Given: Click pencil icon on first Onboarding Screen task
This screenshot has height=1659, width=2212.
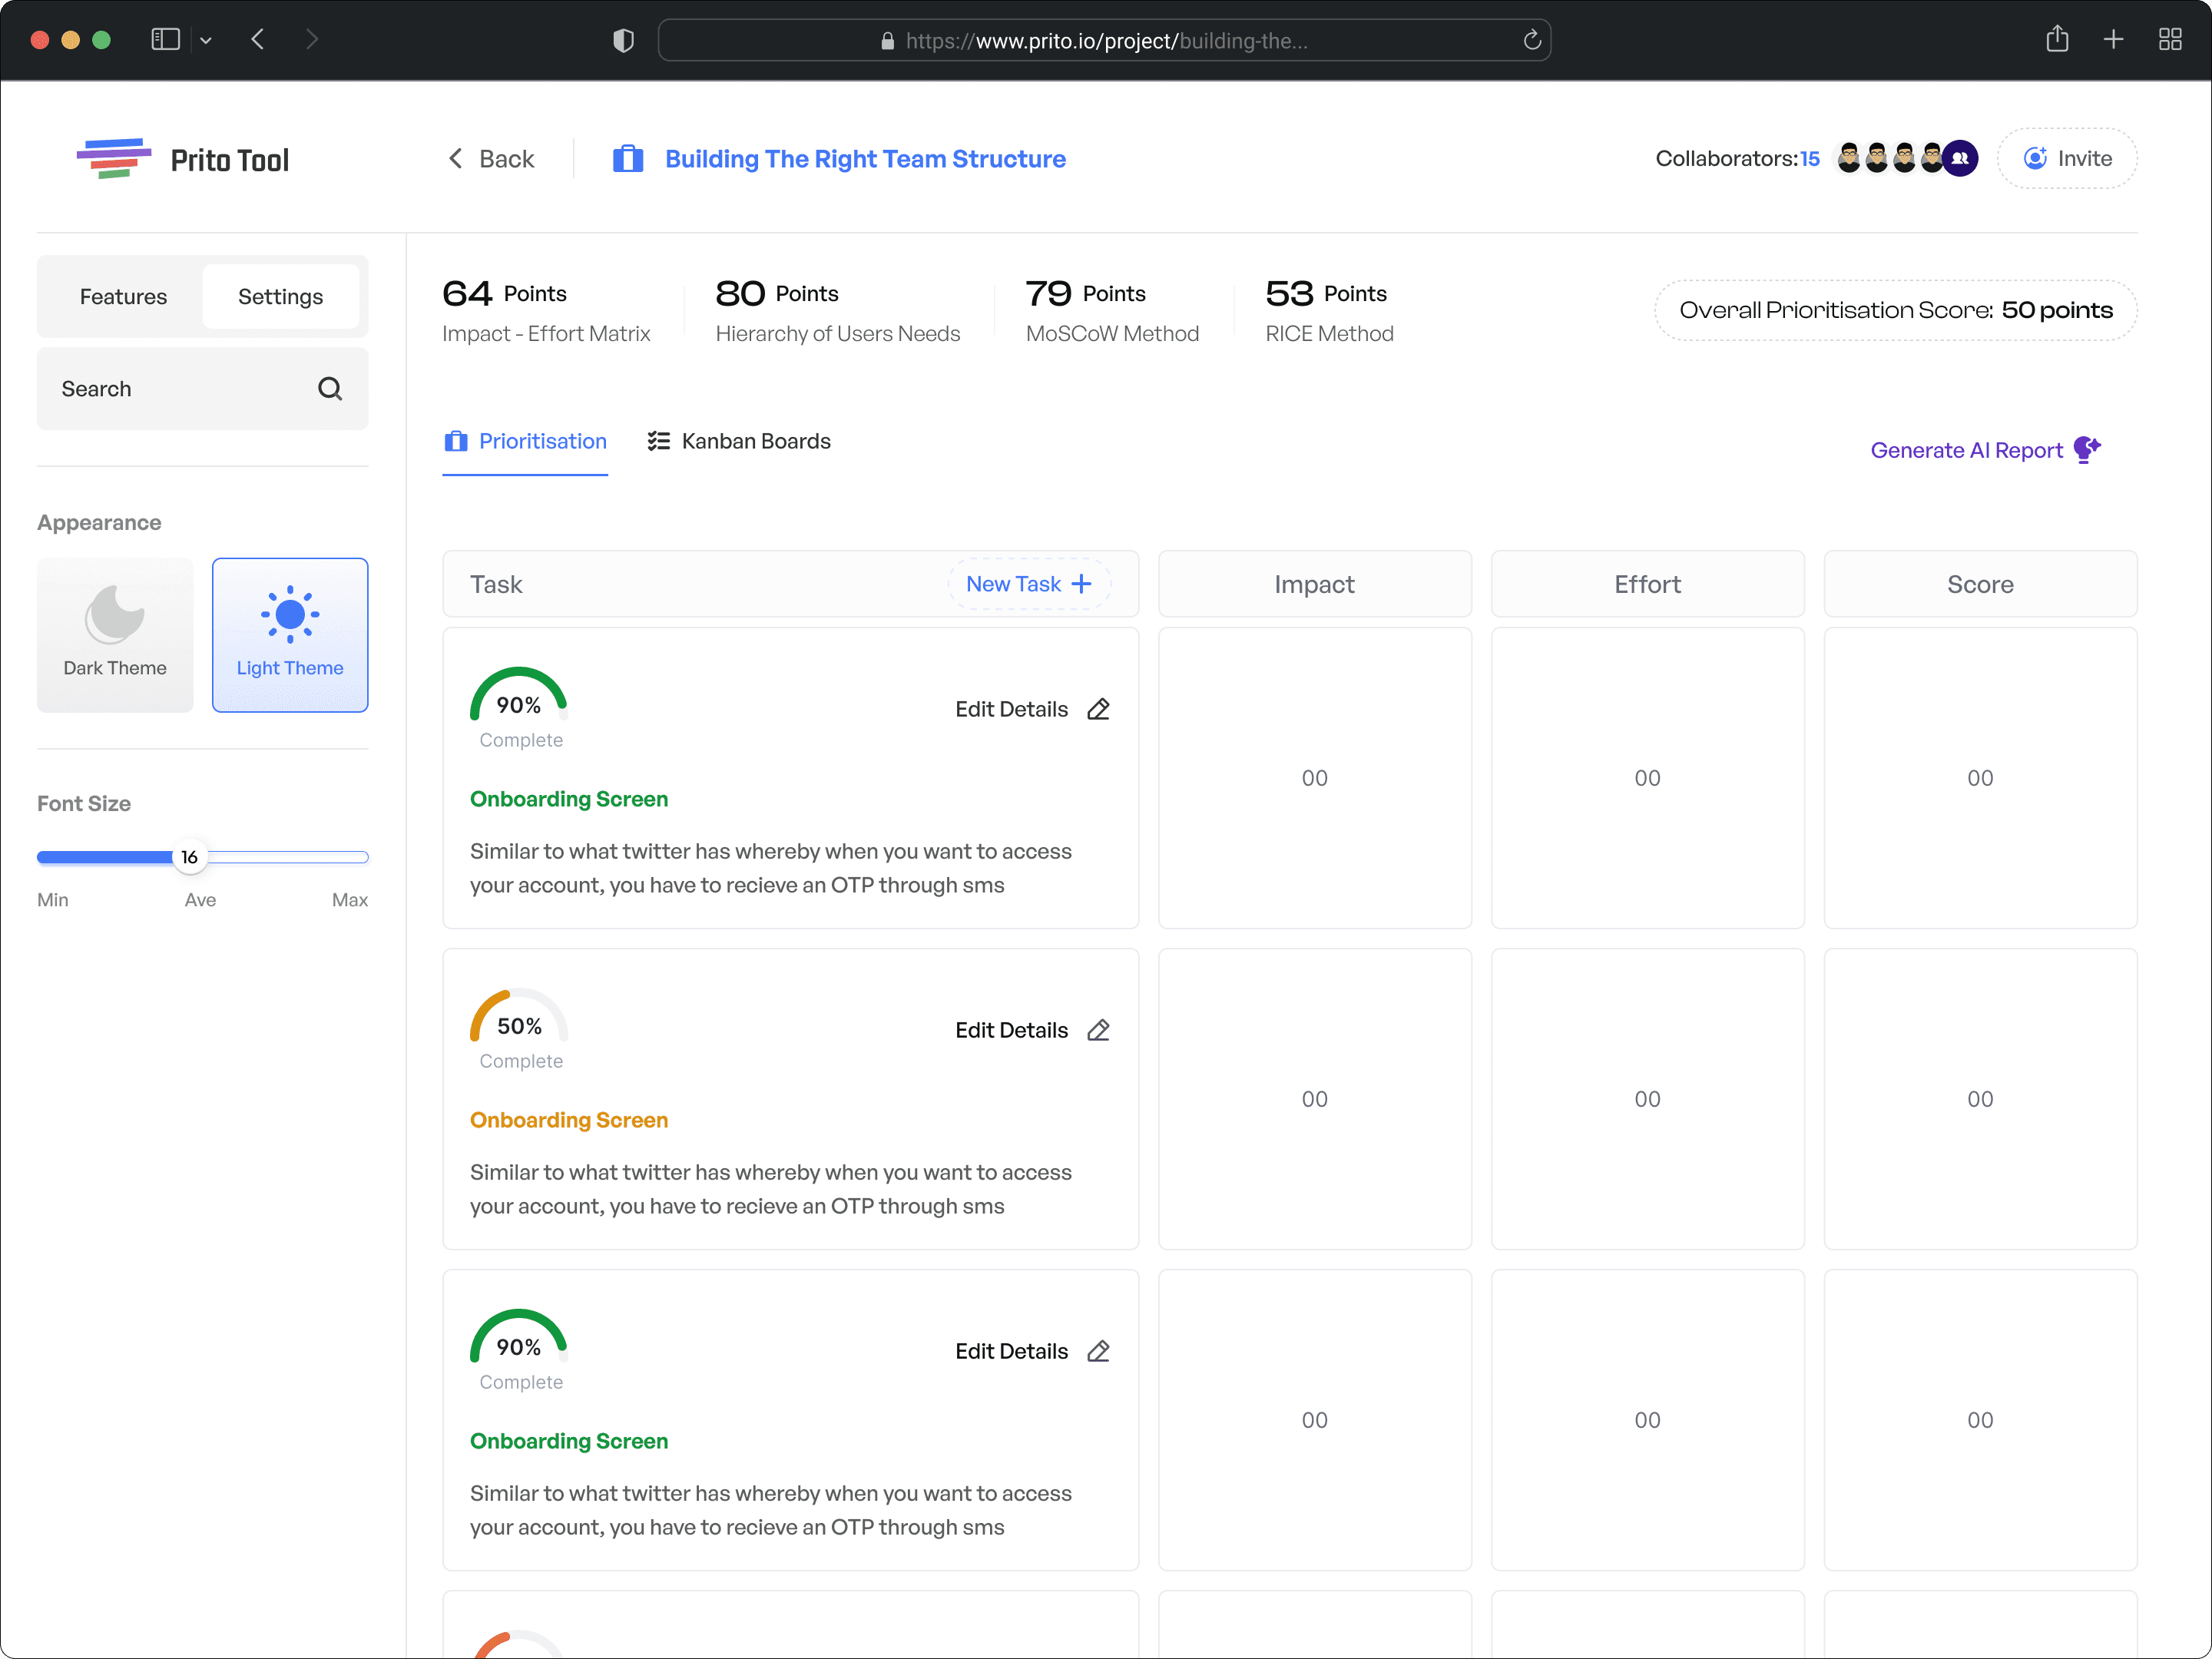Looking at the screenshot, I should point(1098,709).
